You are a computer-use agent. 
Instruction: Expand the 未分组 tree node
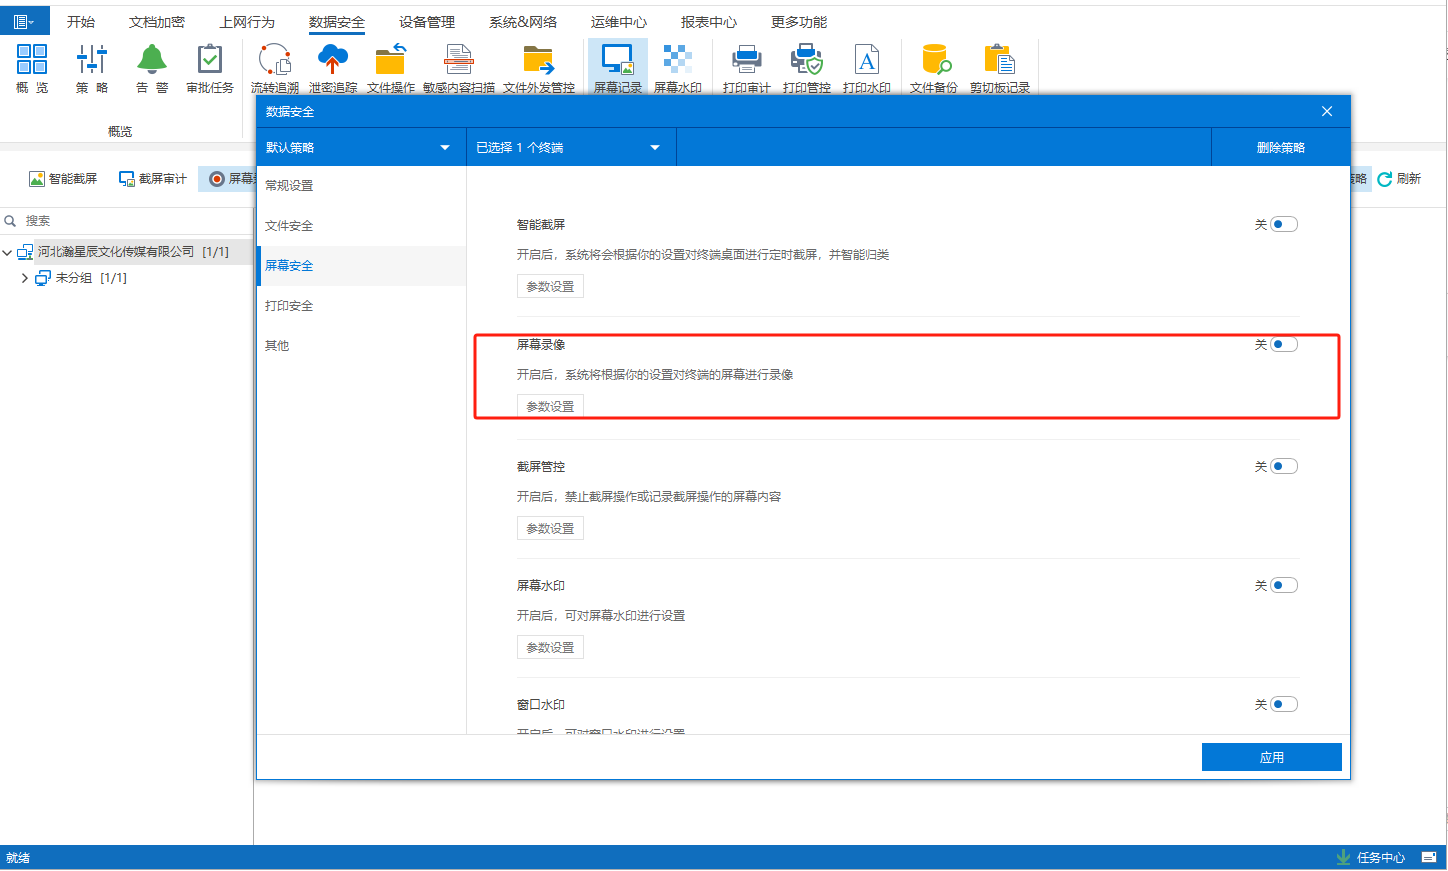coord(25,278)
